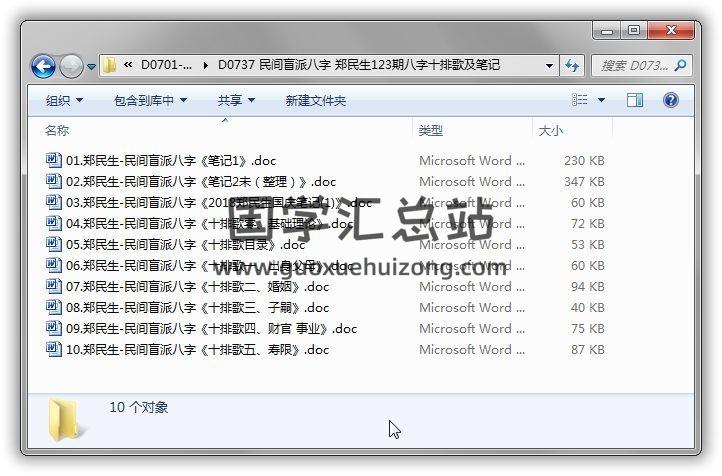
Task: Open the 包含到库中 menu
Action: point(150,100)
